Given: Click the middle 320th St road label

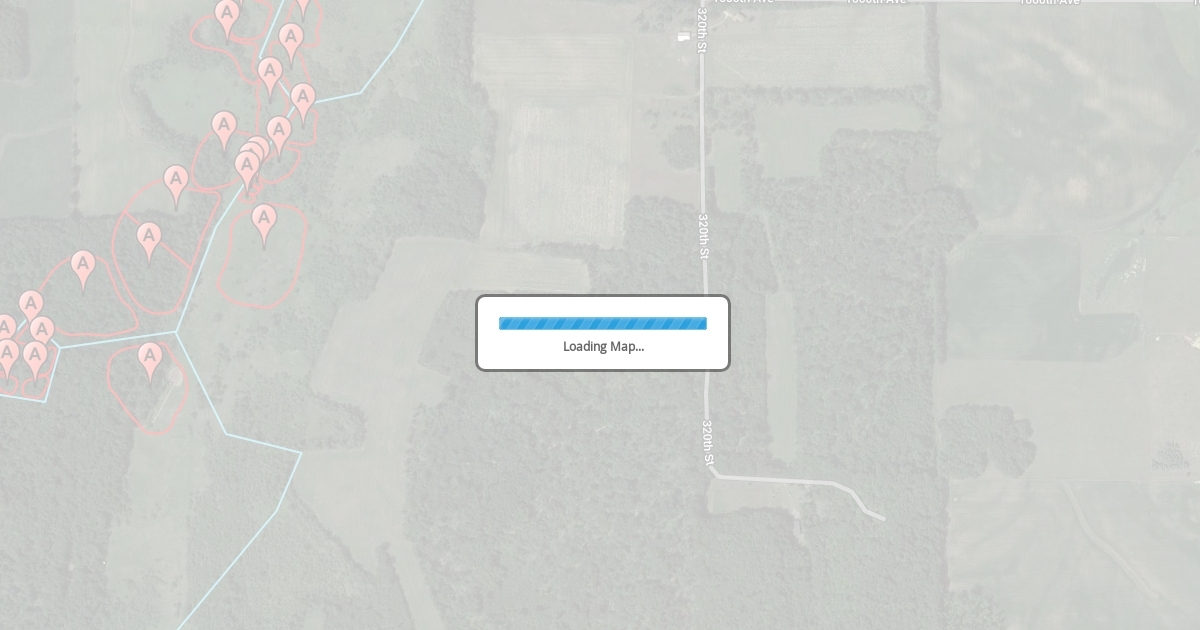Looking at the screenshot, I should pos(704,236).
